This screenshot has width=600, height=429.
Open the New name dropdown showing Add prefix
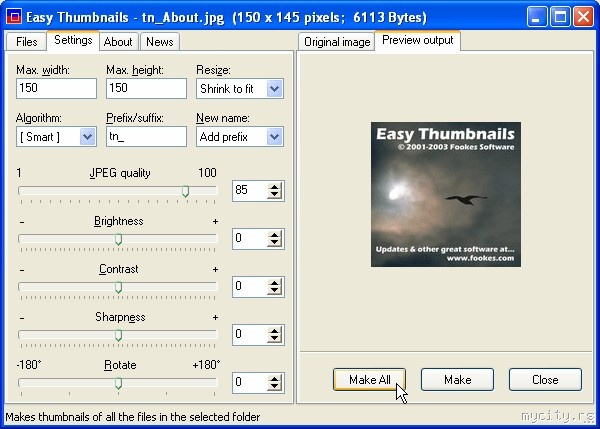point(240,137)
